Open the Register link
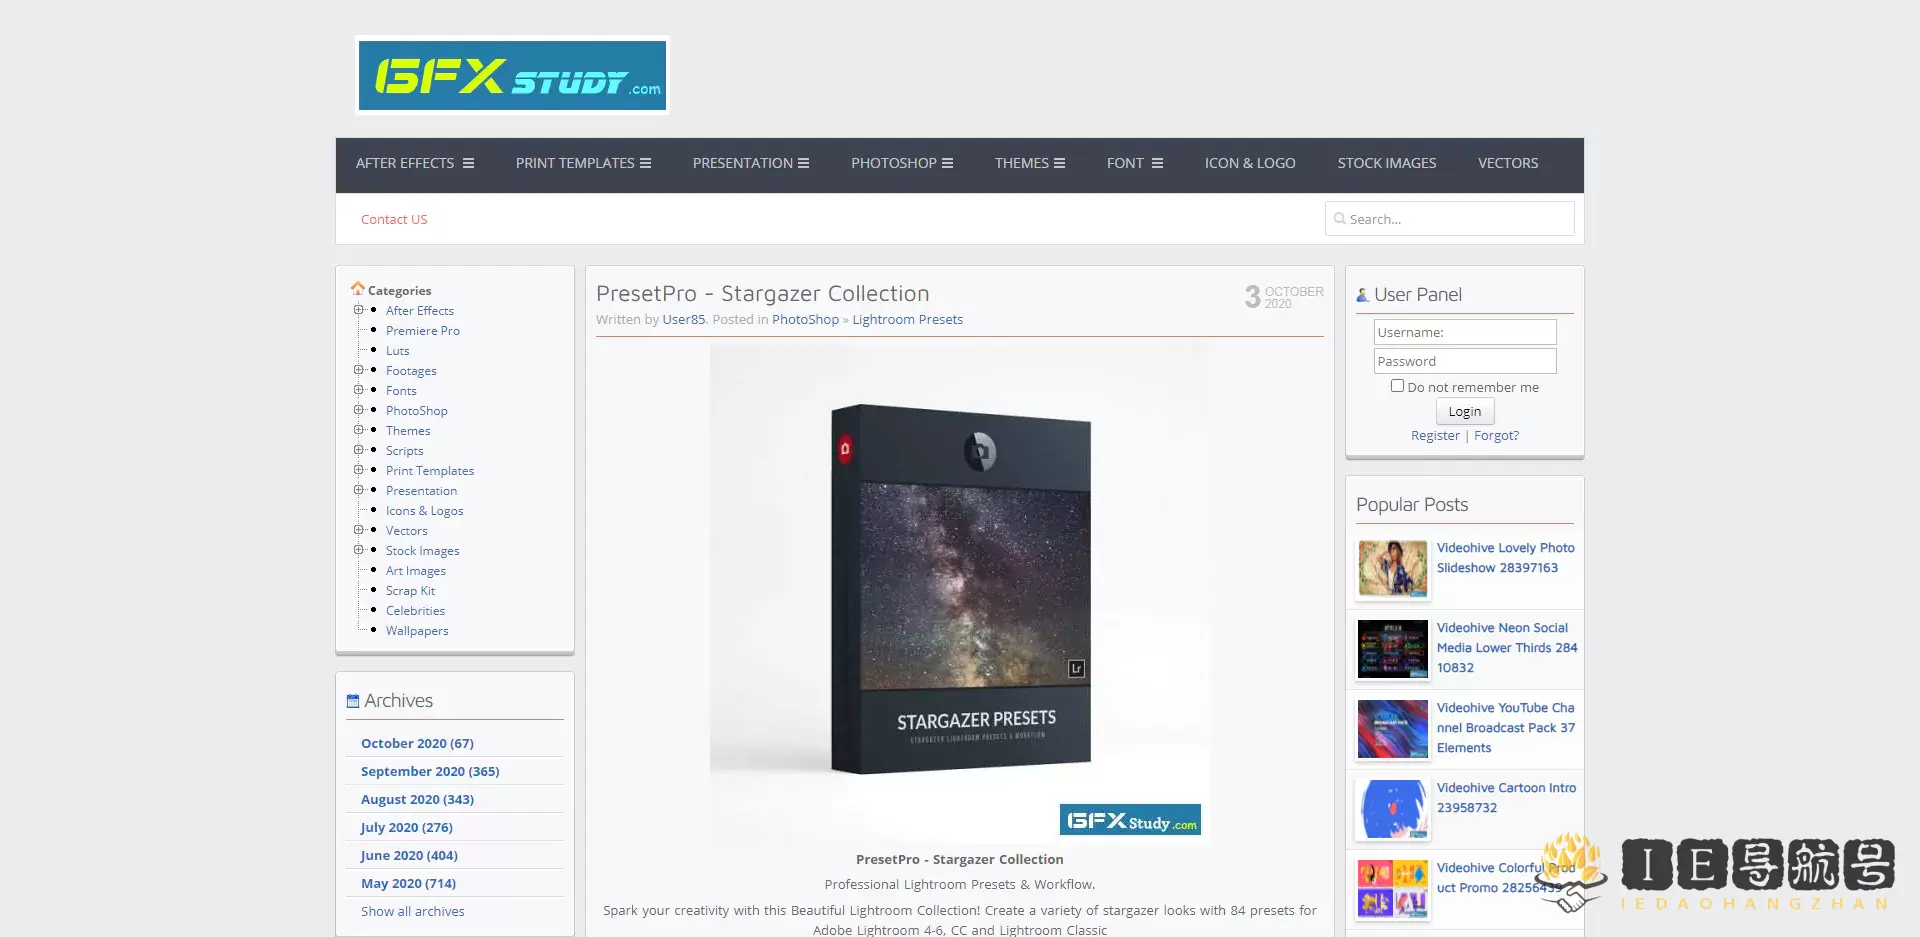This screenshot has height=937, width=1920. (1434, 435)
